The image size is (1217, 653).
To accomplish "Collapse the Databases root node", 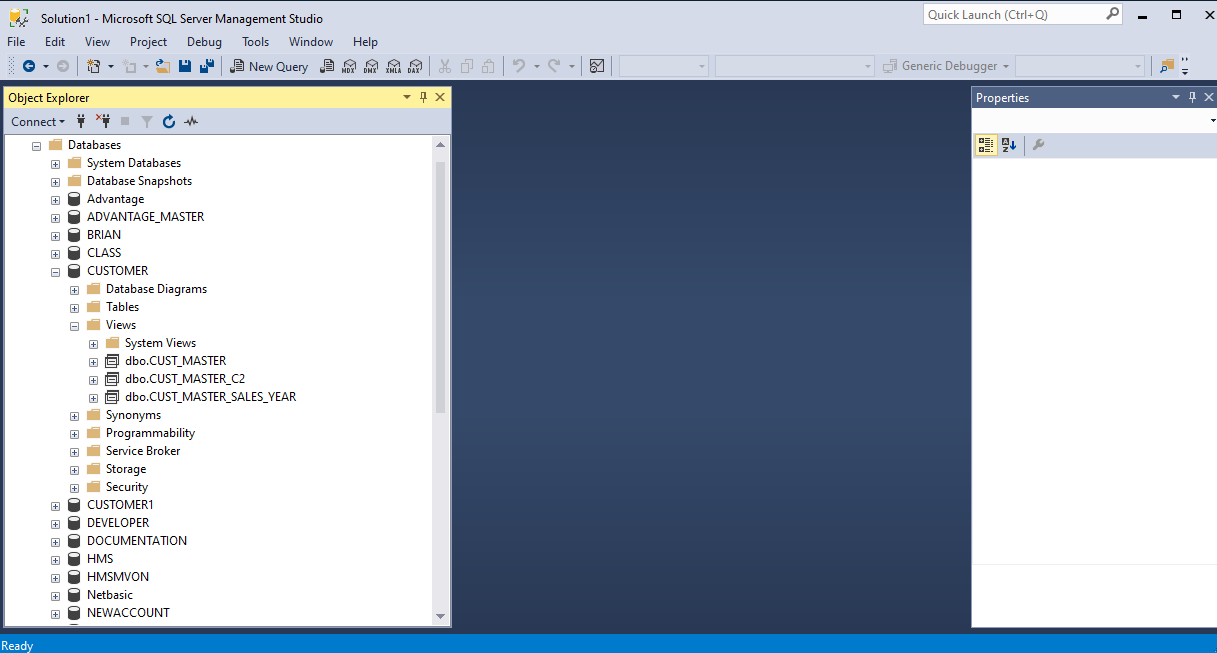I will click(37, 145).
